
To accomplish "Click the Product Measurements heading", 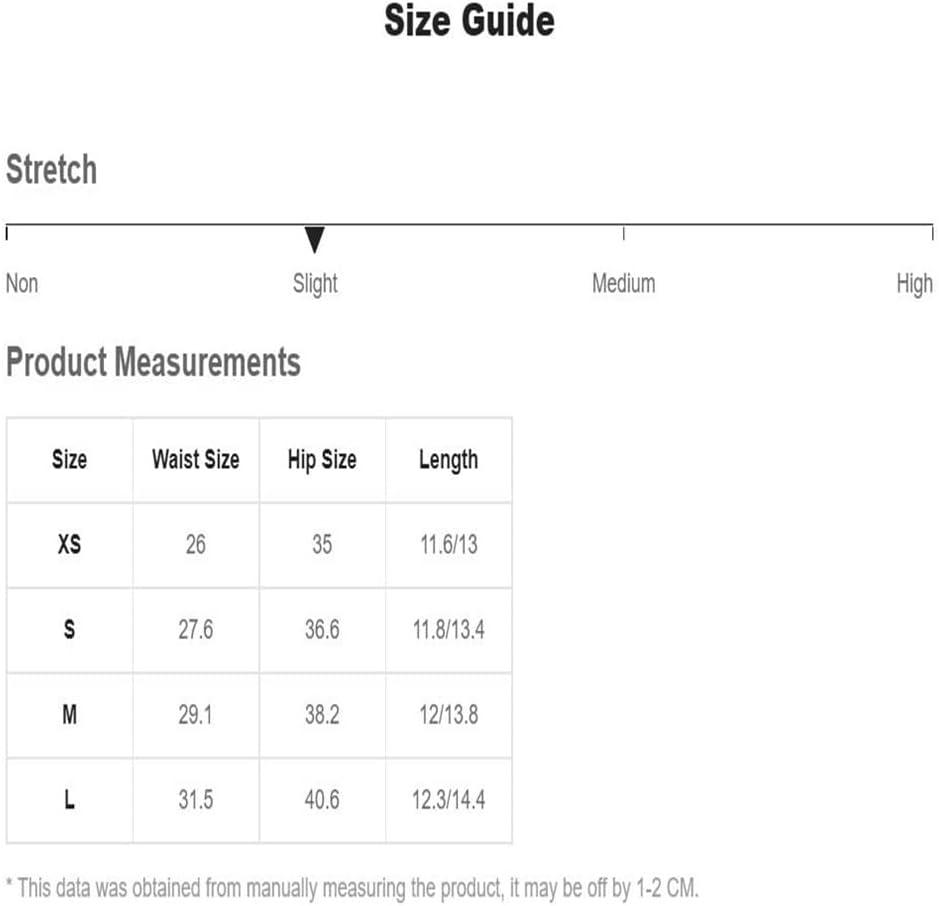I will (153, 362).
